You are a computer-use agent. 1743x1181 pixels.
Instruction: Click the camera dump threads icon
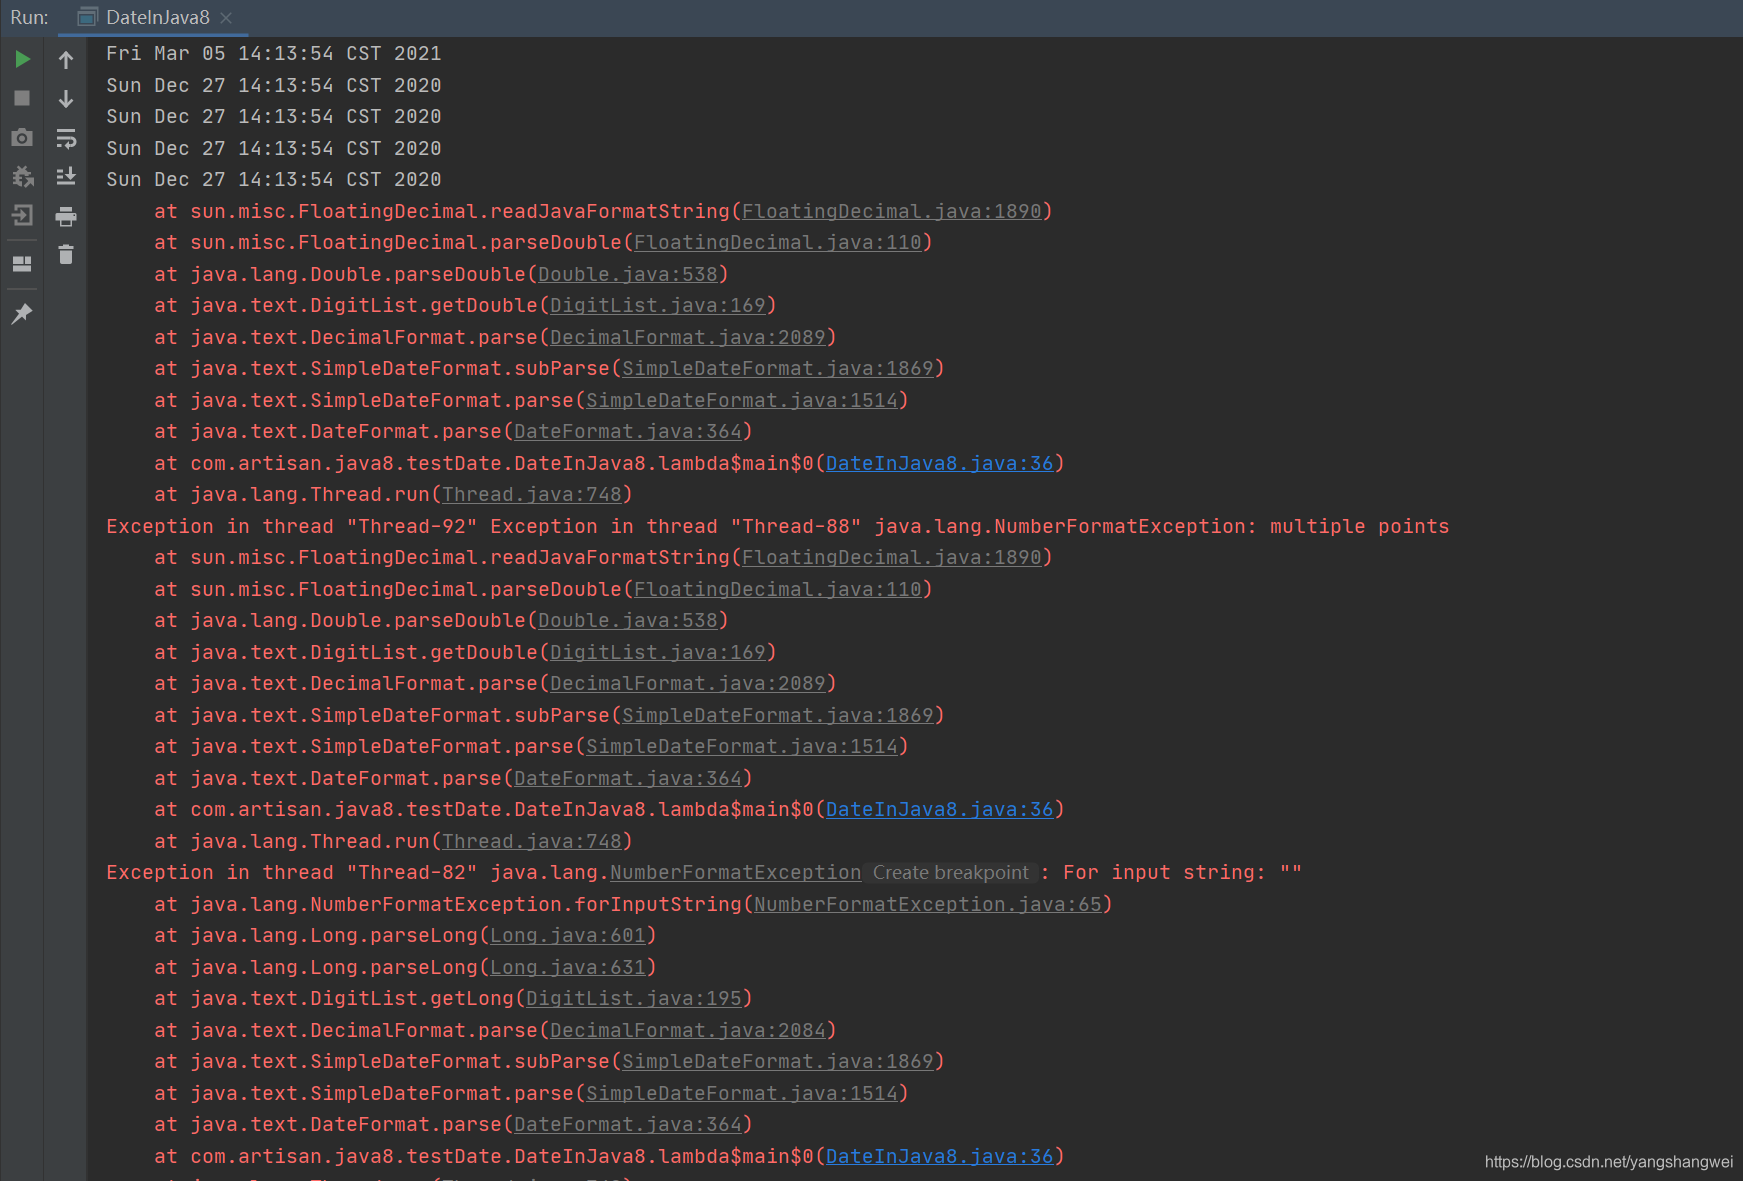[x=22, y=137]
